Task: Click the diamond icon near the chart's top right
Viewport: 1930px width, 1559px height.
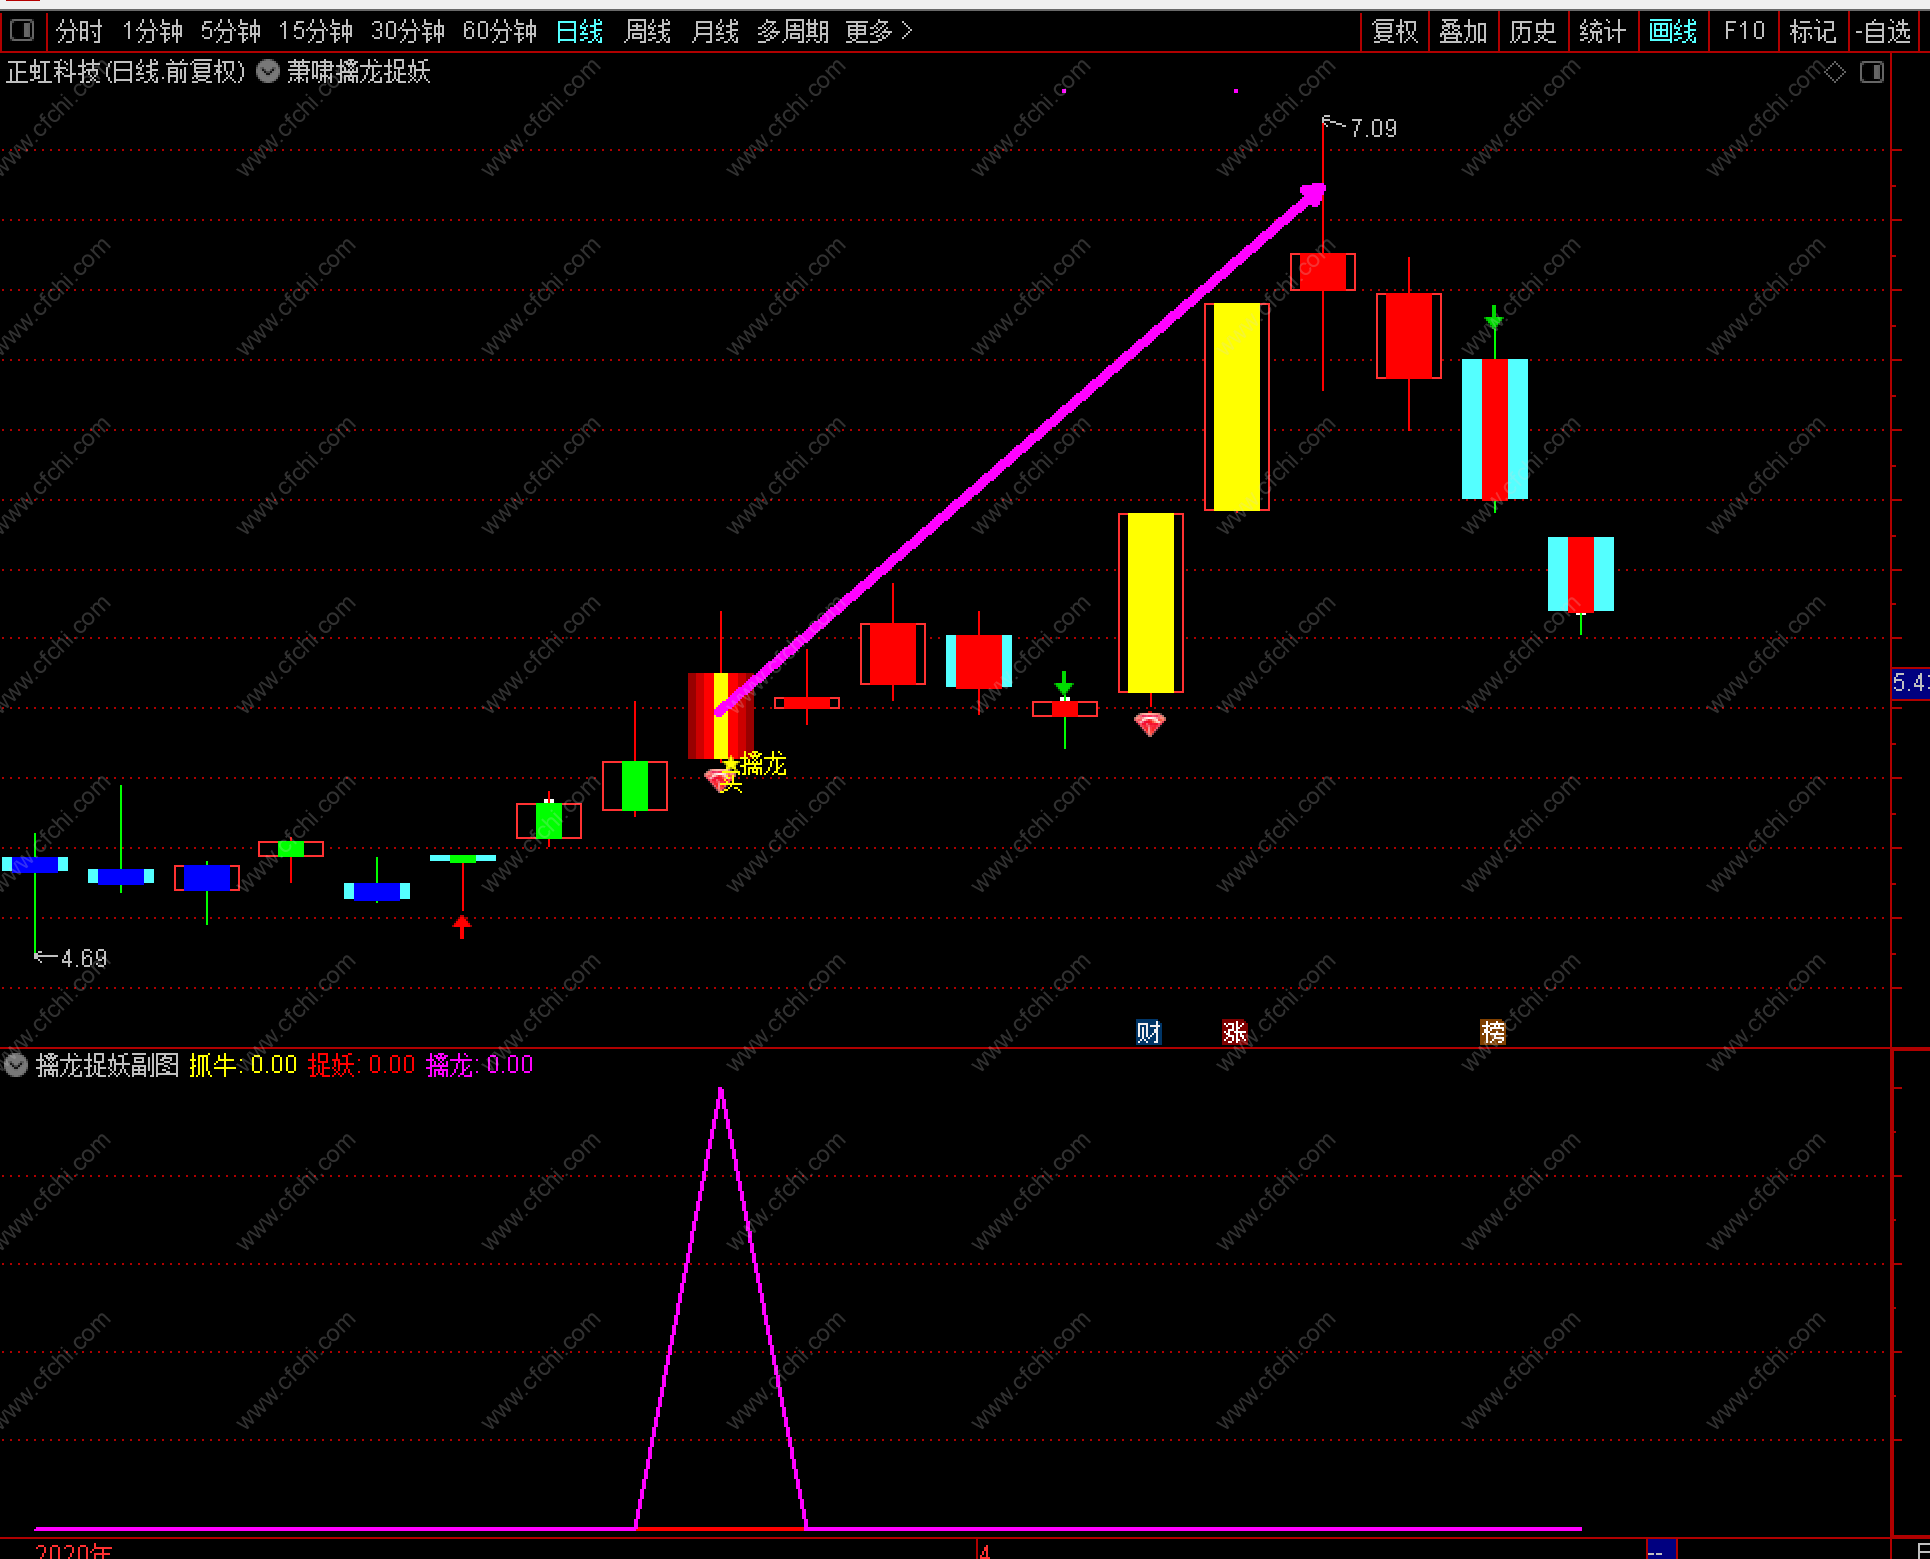Action: point(1834,72)
